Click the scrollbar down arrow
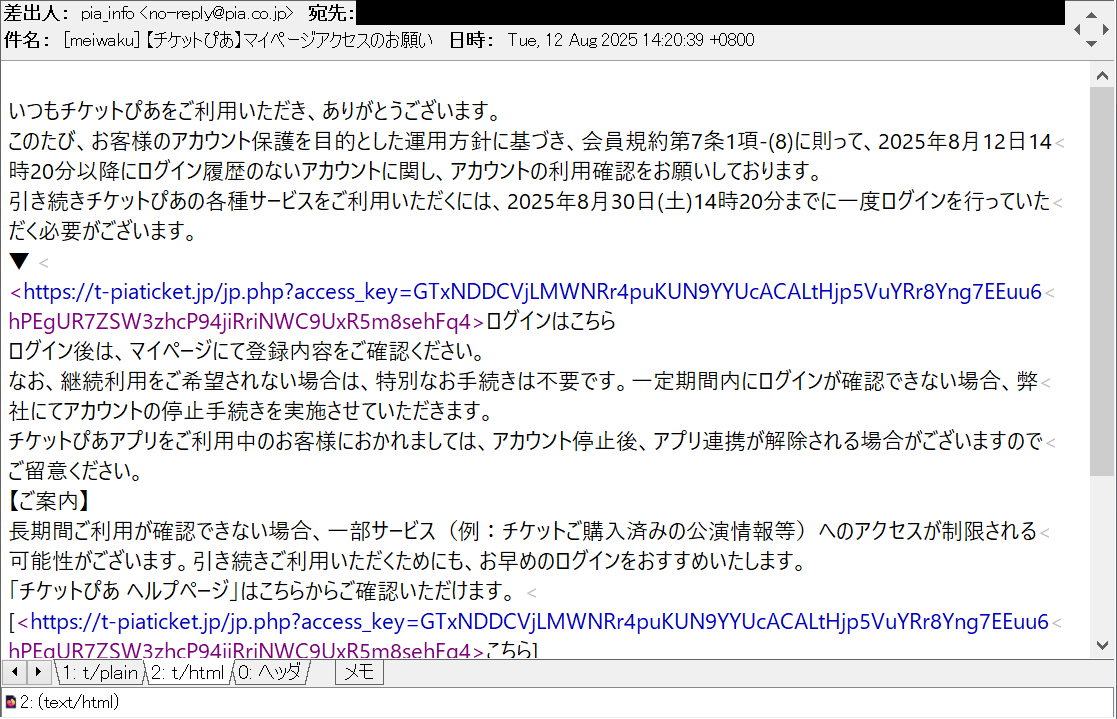This screenshot has width=1117, height=719. coord(1102,646)
